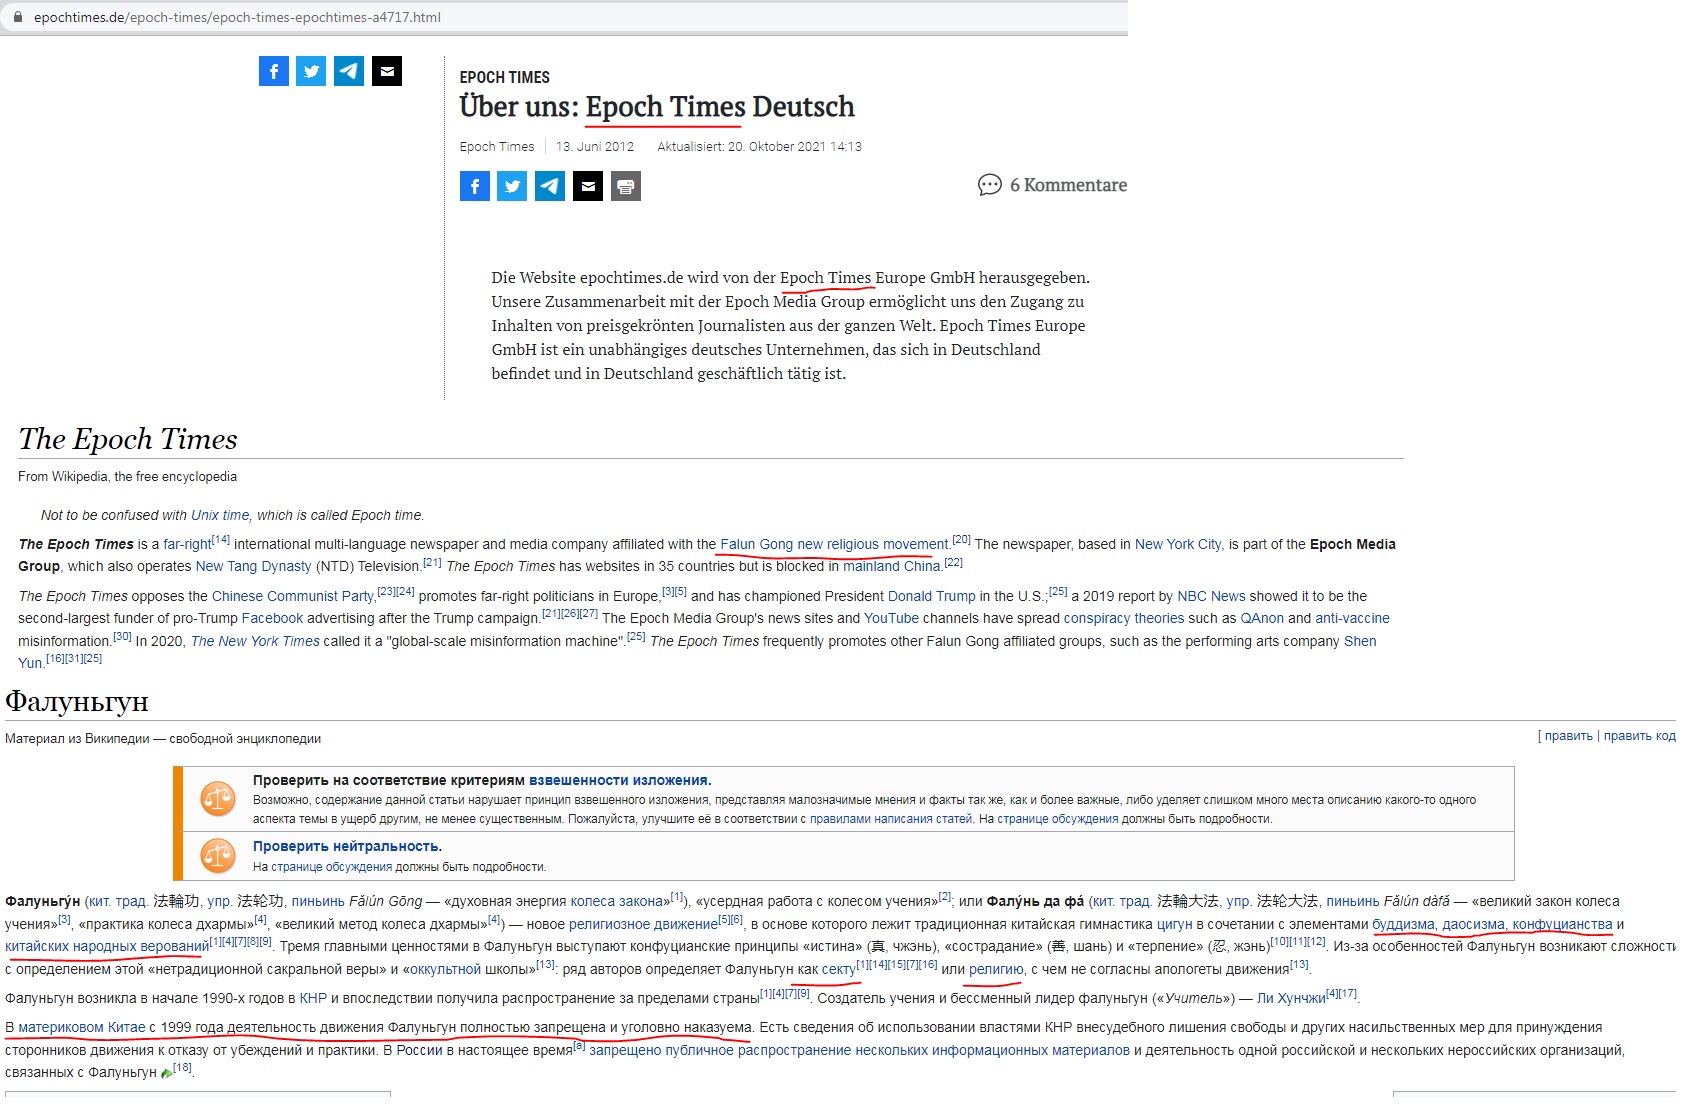Screen dimensions: 1692x1114
Task: Click the Twitter share icon in the left sidebar
Action: tap(311, 71)
